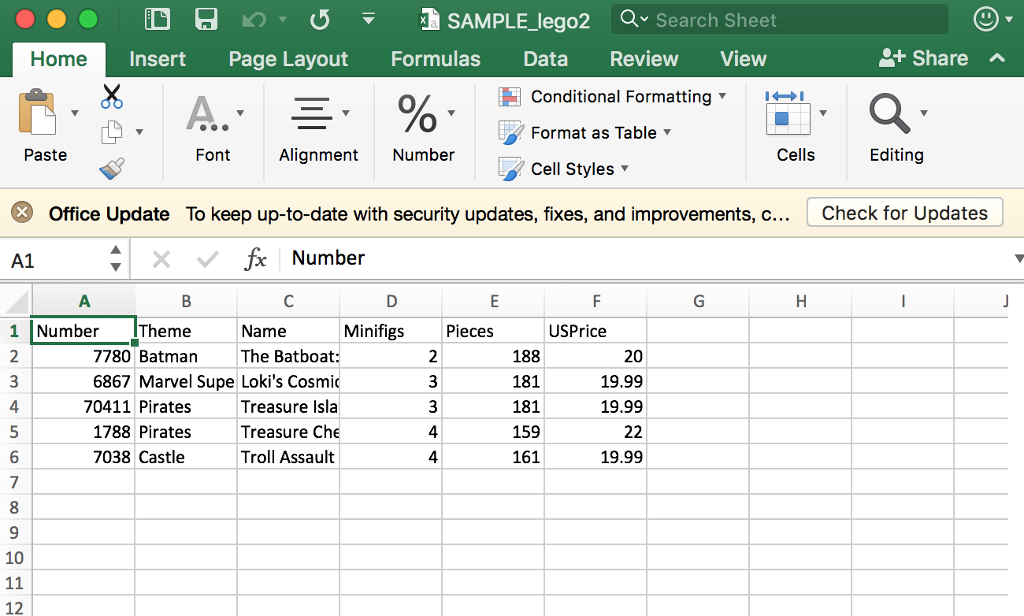The image size is (1024, 616).
Task: Expand the Copy options arrow
Action: [x=139, y=132]
